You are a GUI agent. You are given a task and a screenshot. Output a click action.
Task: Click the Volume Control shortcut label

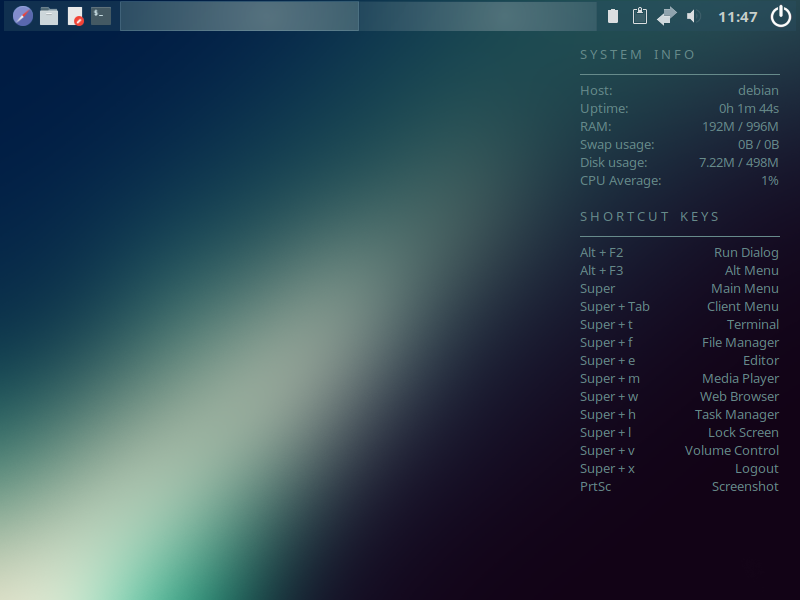(731, 451)
